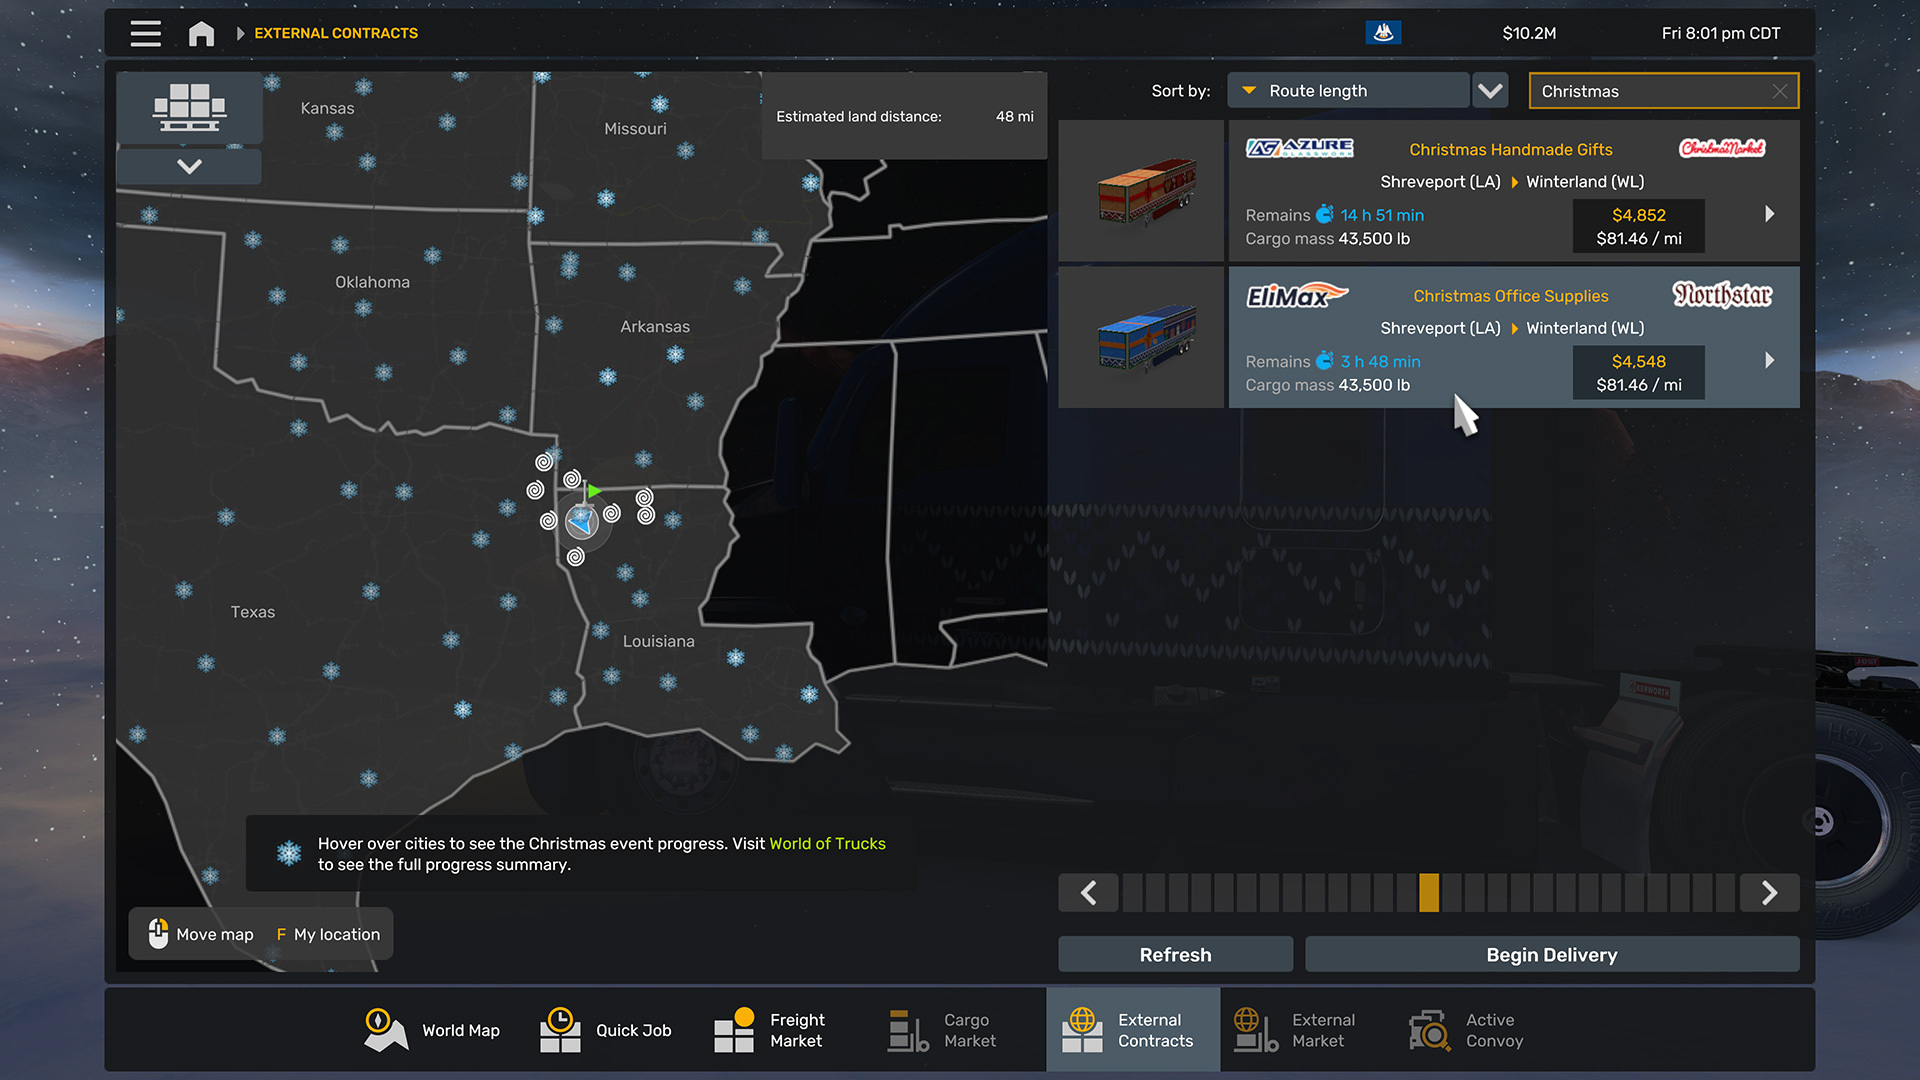Image resolution: width=1920 pixels, height=1080 pixels.
Task: Go to next page of contracts
Action: (1769, 892)
